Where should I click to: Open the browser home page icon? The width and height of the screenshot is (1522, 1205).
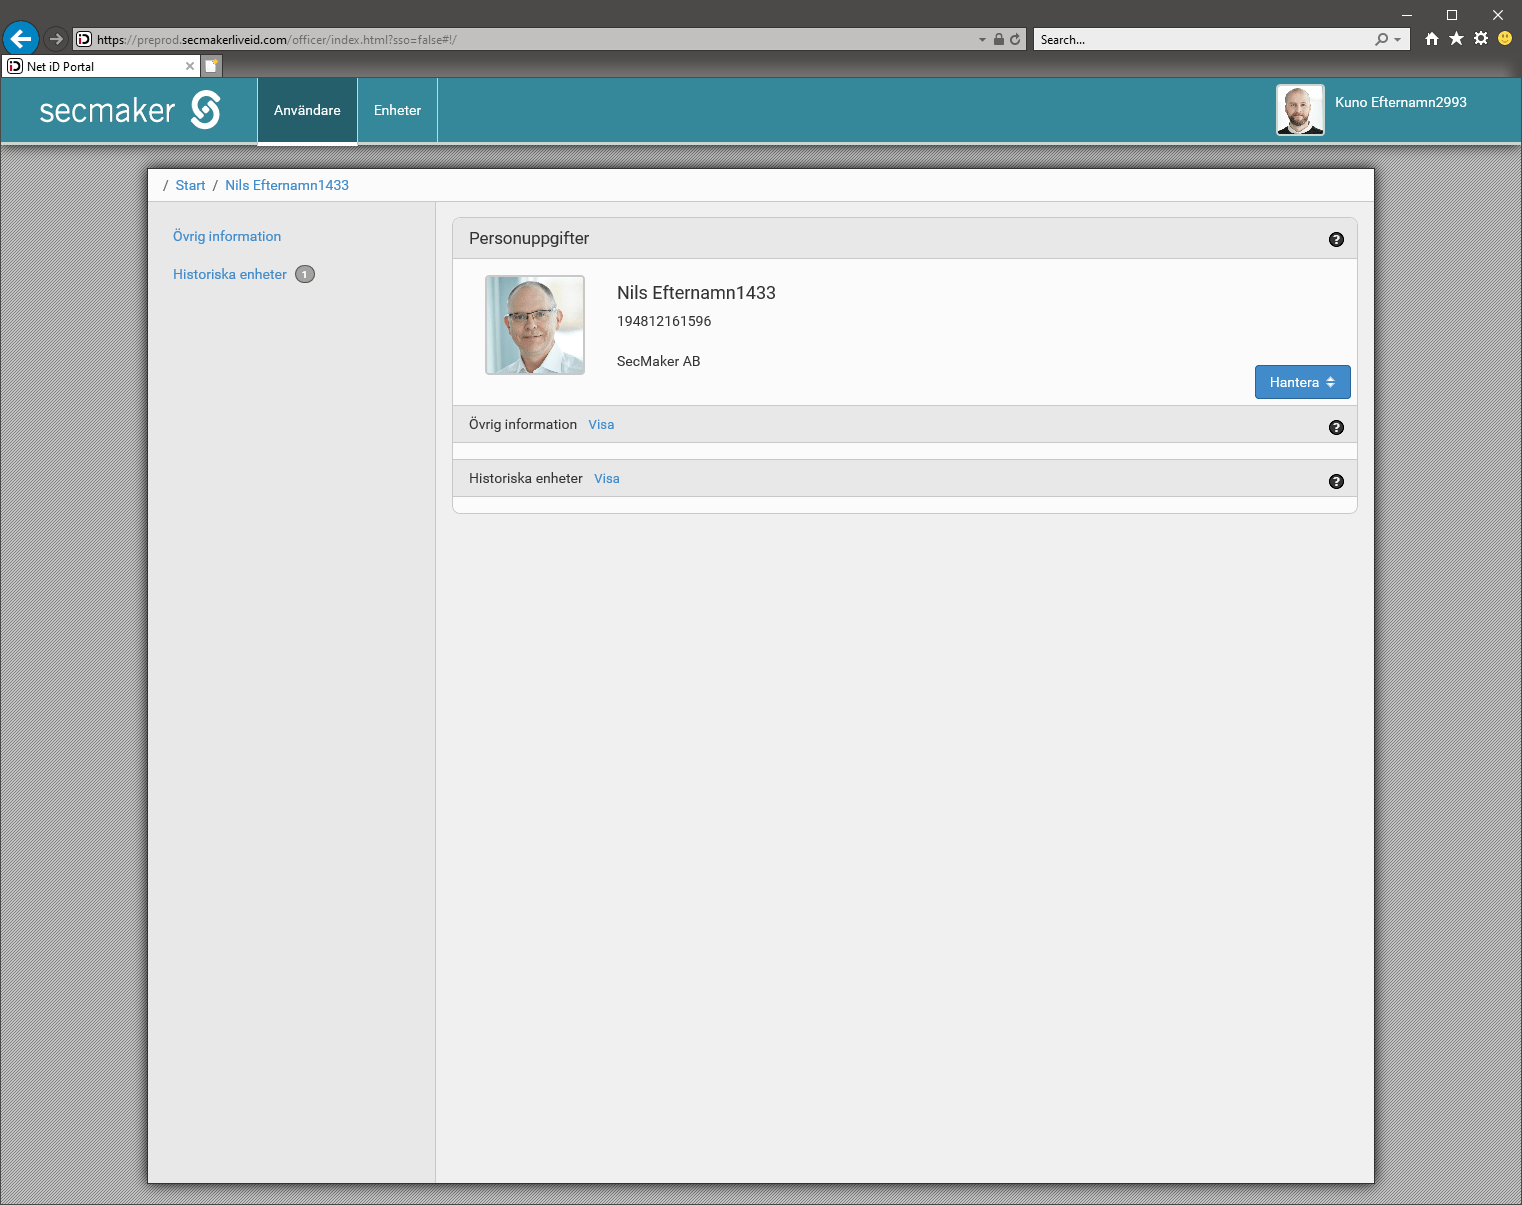tap(1432, 39)
